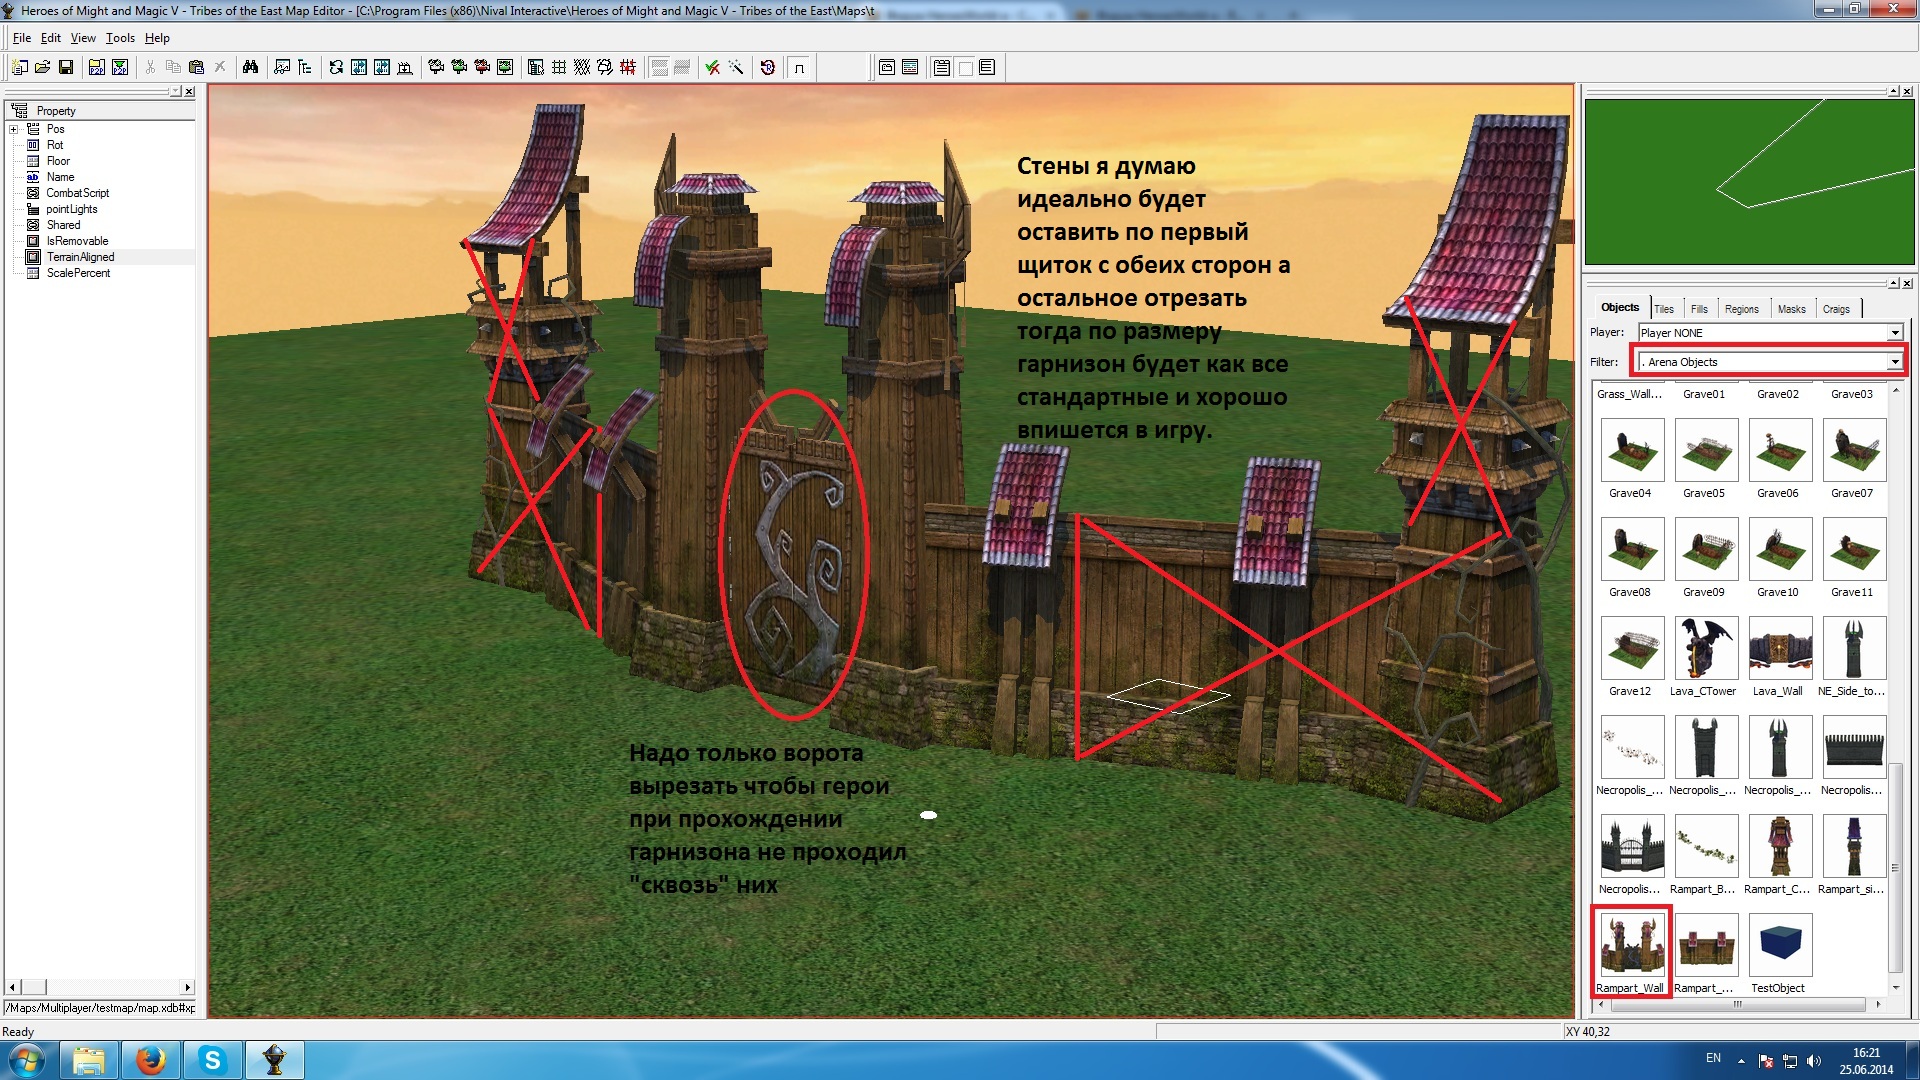
Task: Click the refresh arrows toolbar icon
Action: click(x=336, y=67)
